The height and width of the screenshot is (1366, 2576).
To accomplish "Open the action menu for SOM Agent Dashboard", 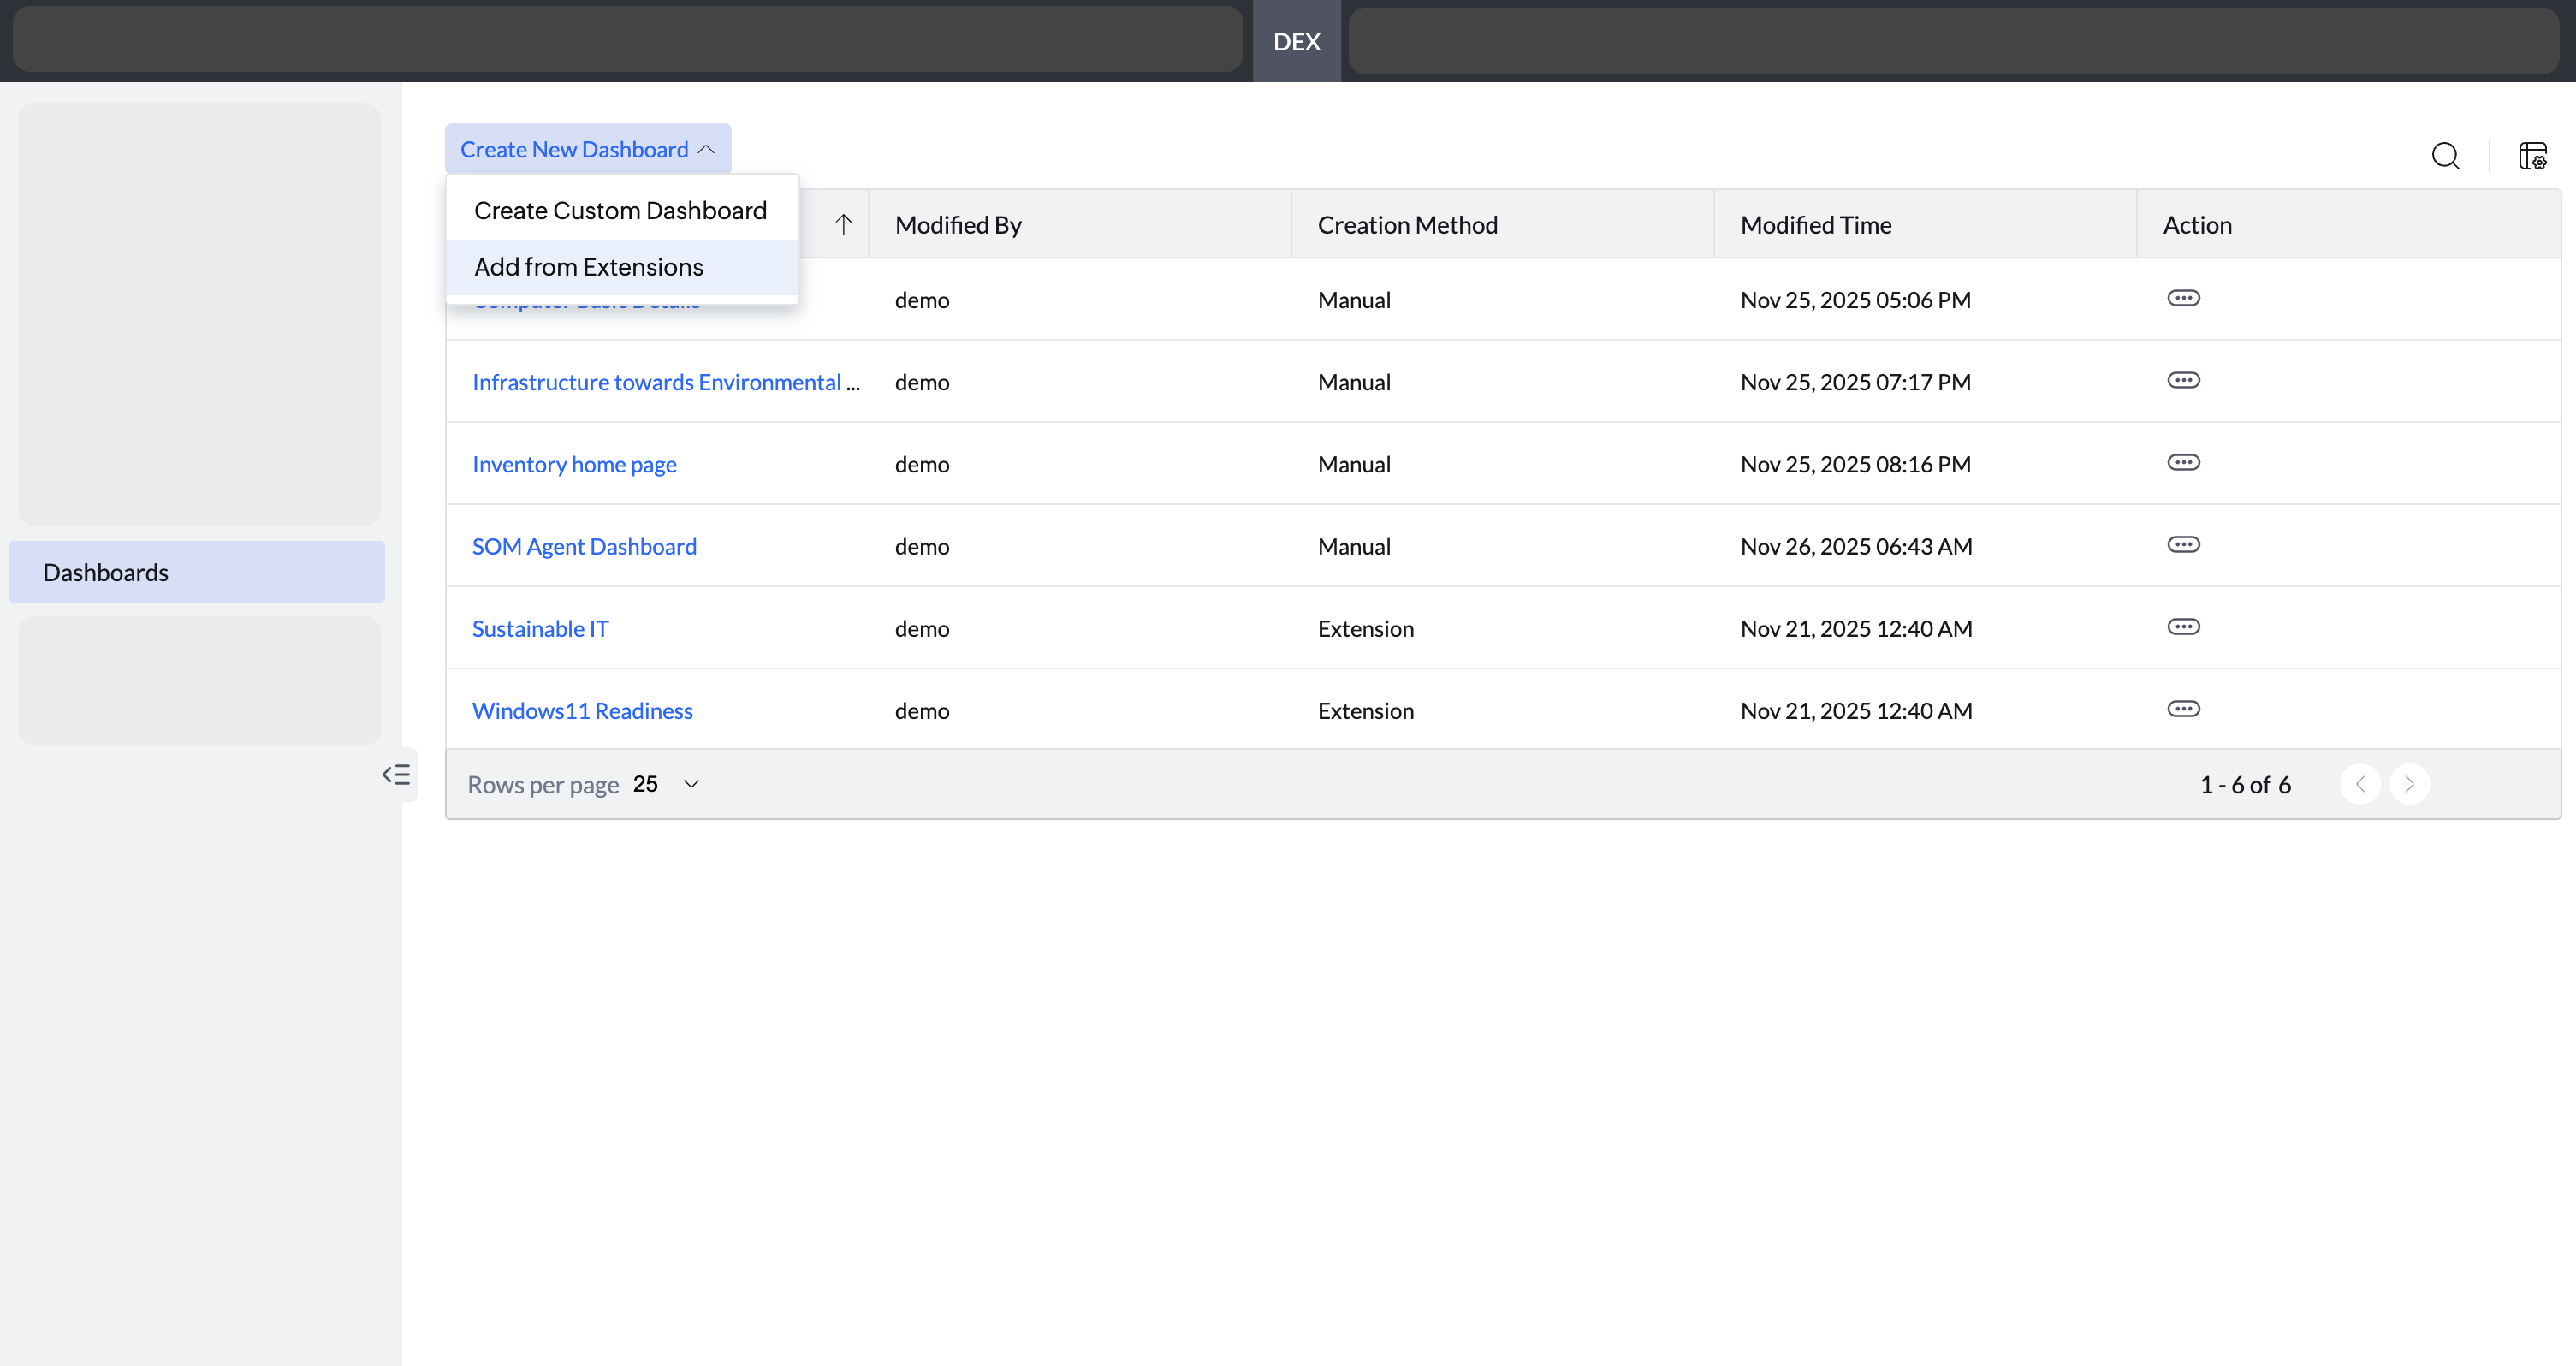I will 2183,545.
